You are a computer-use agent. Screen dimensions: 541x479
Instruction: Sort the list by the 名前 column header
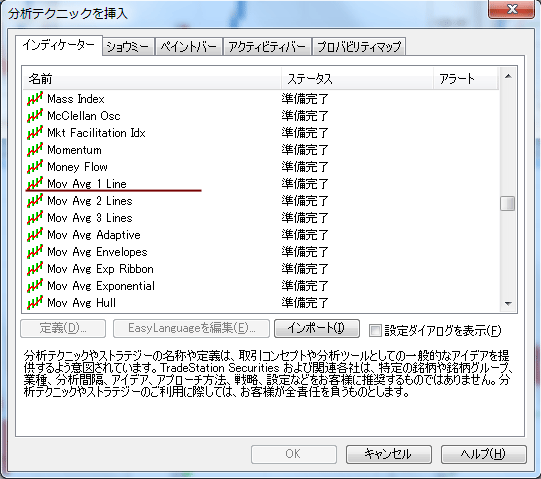152,79
